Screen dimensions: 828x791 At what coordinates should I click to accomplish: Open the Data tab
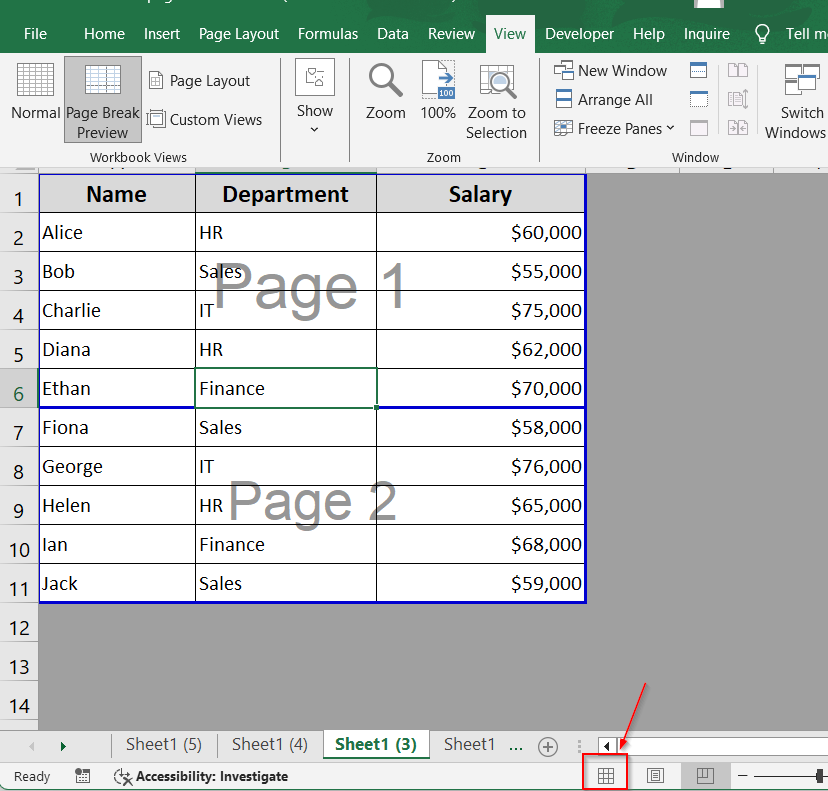(x=393, y=34)
